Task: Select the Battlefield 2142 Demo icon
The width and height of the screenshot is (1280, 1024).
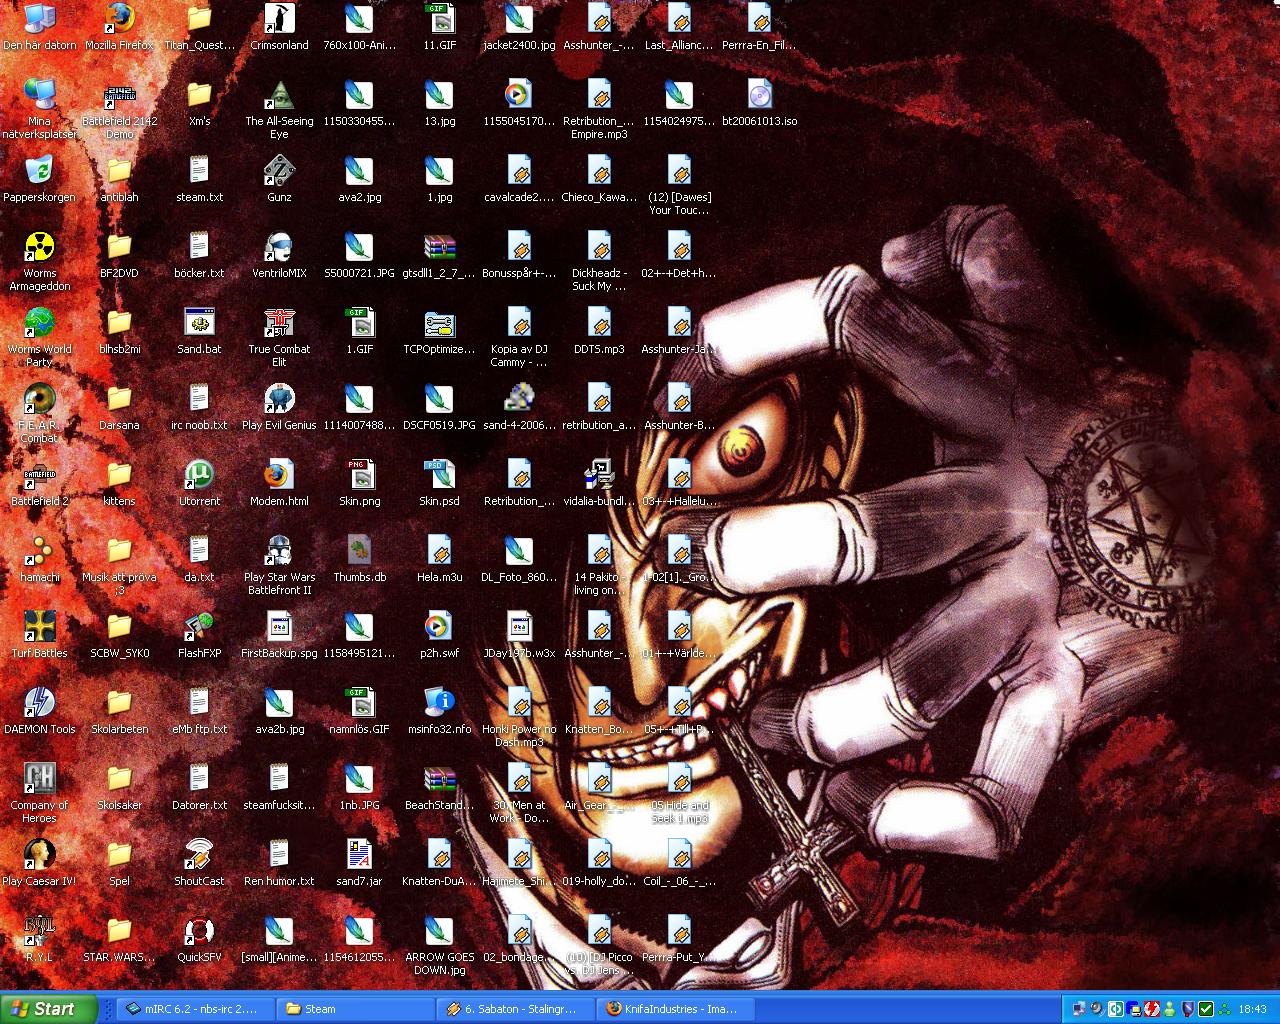Action: tap(119, 96)
